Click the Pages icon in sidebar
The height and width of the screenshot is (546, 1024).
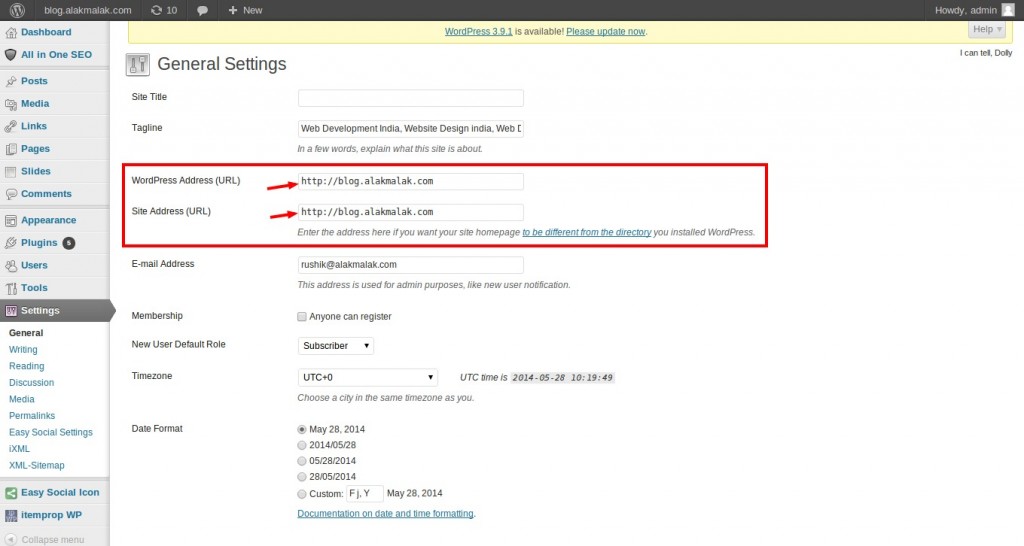(x=11, y=149)
